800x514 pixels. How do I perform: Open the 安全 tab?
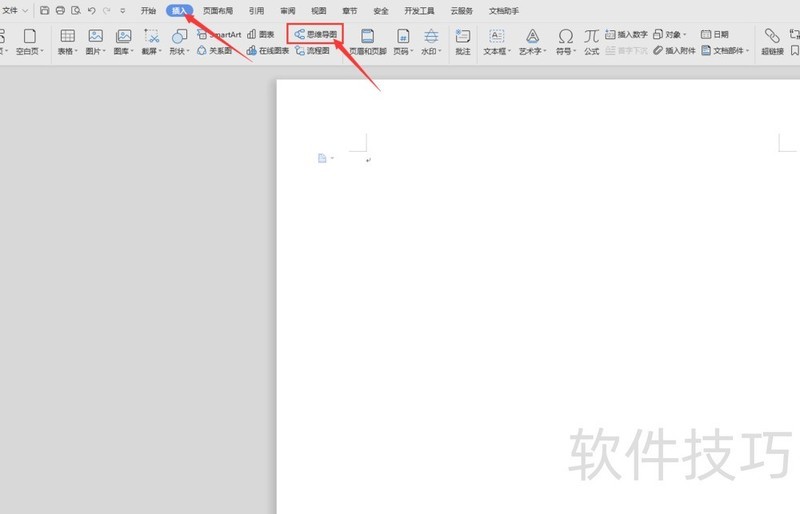(x=381, y=11)
